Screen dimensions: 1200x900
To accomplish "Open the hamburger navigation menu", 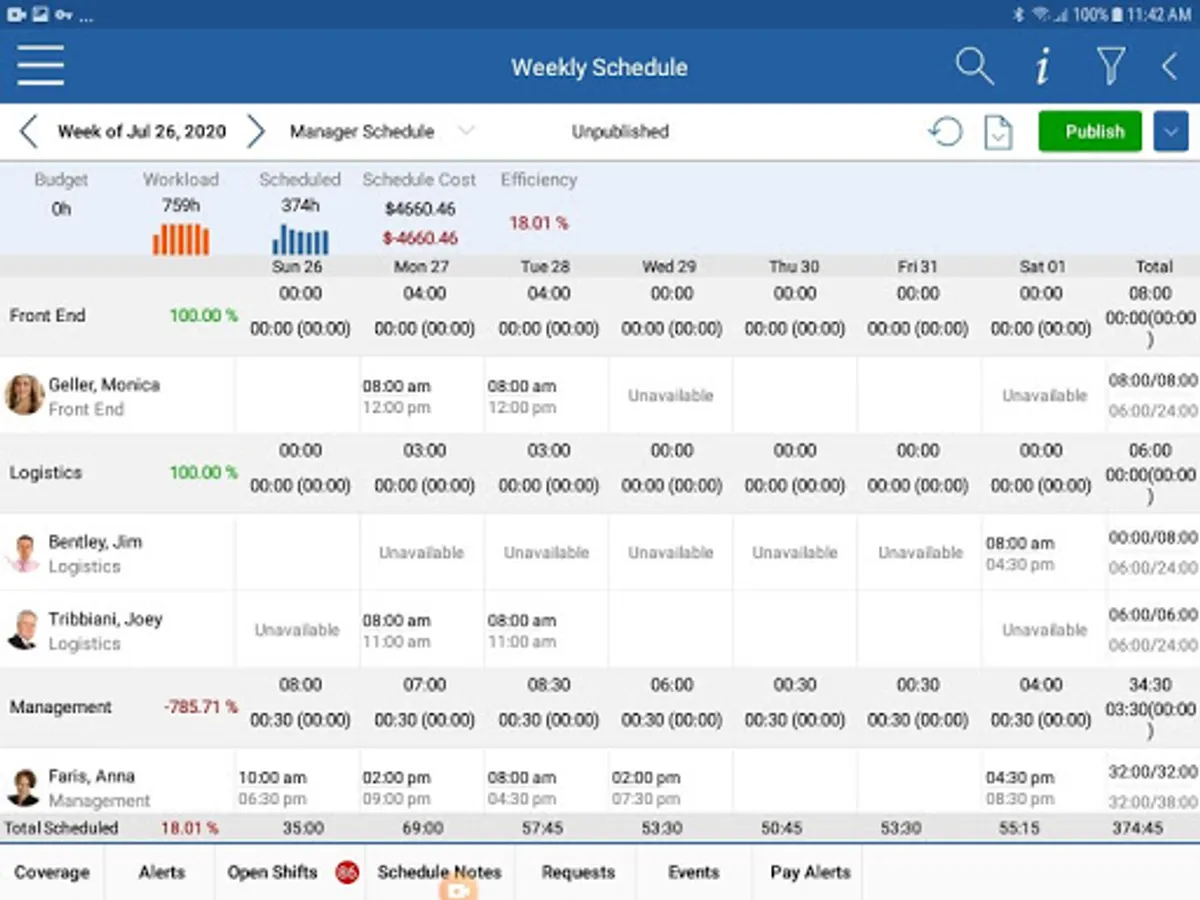I will click(x=41, y=66).
